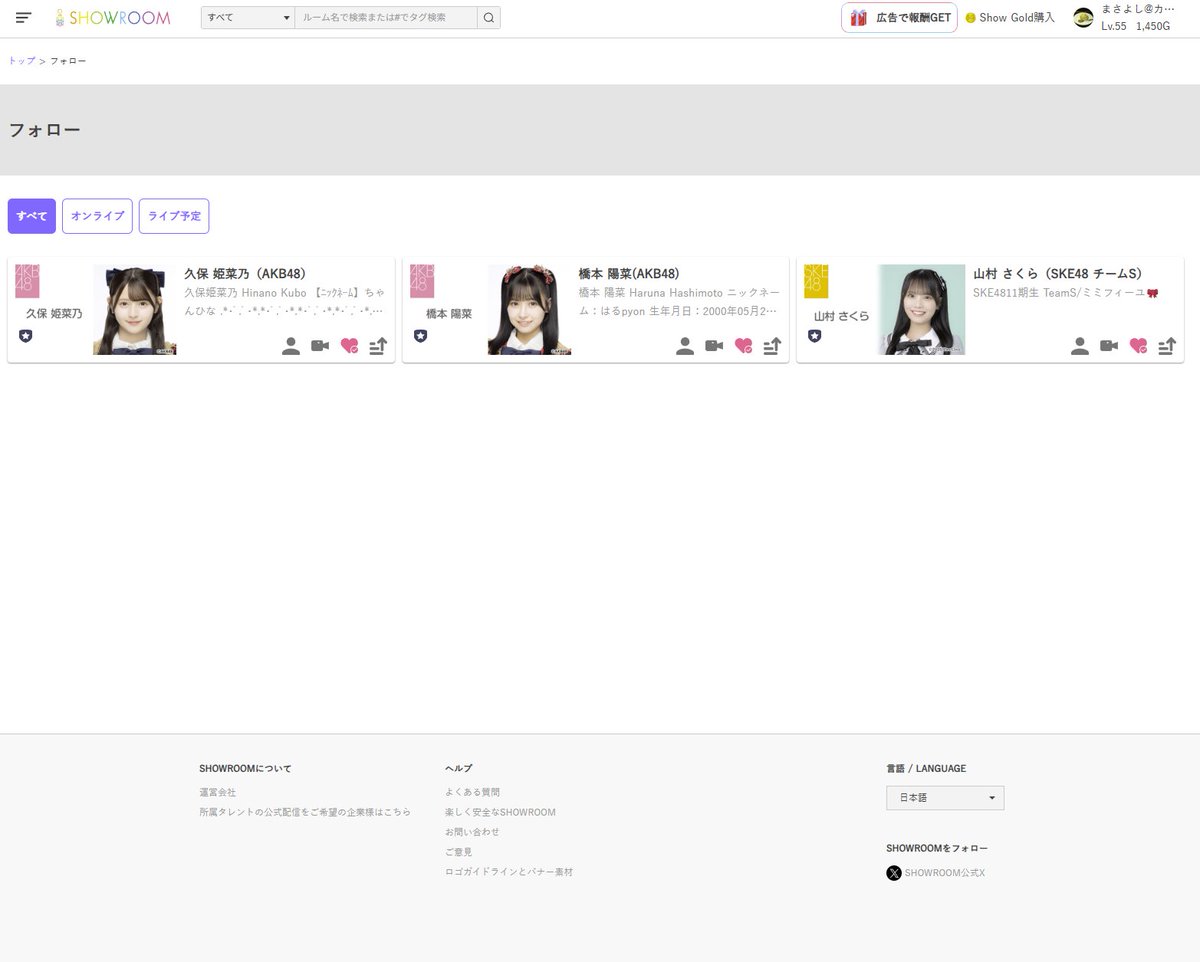
Task: Click AKB48 logo on 橋本 陽菜 card
Action: [x=422, y=281]
